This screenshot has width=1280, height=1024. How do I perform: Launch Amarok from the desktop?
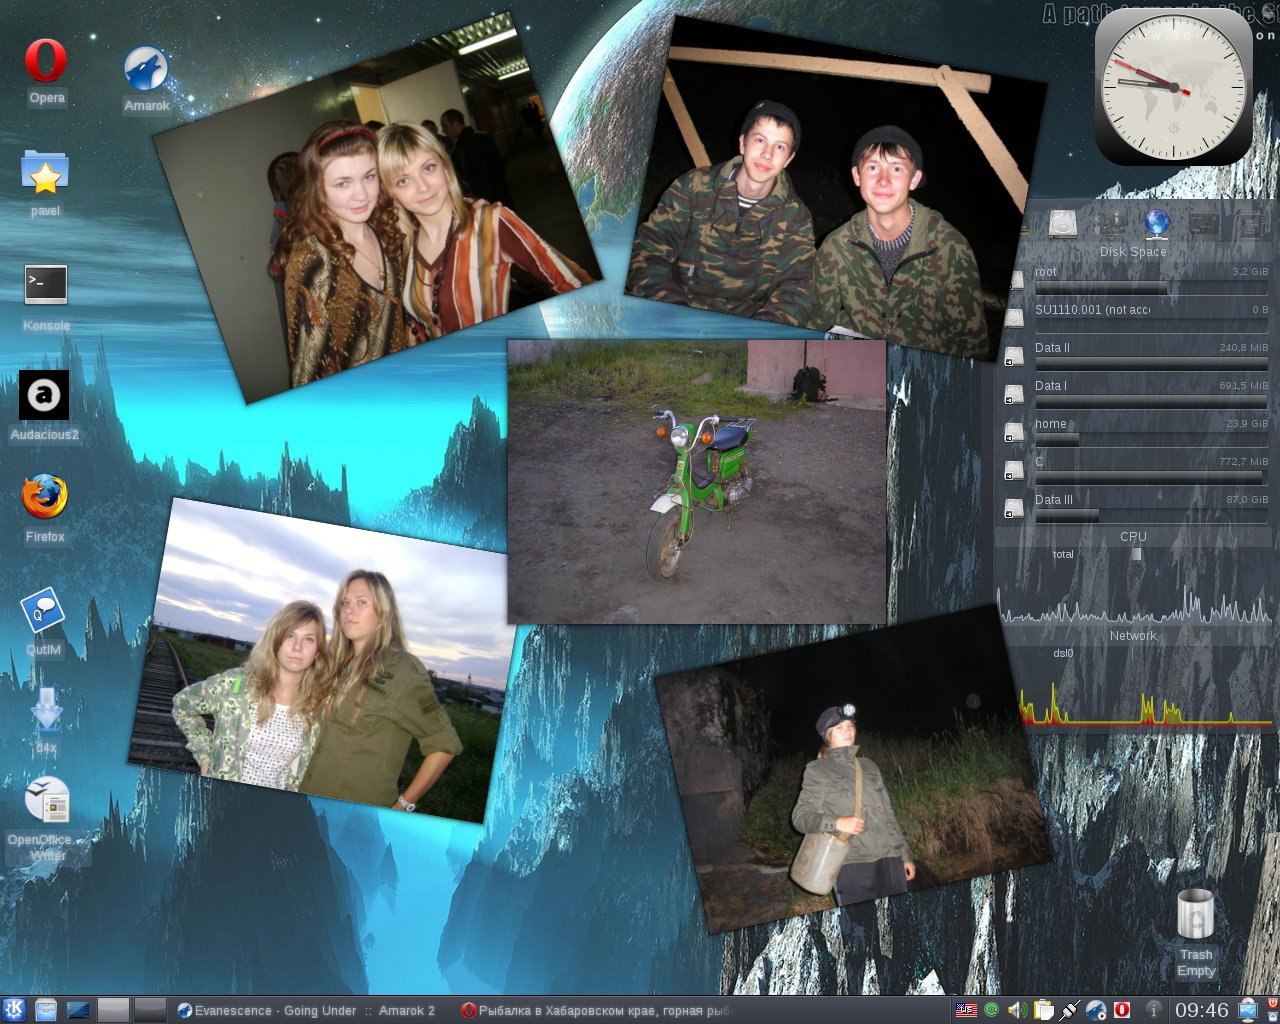pyautogui.click(x=146, y=70)
